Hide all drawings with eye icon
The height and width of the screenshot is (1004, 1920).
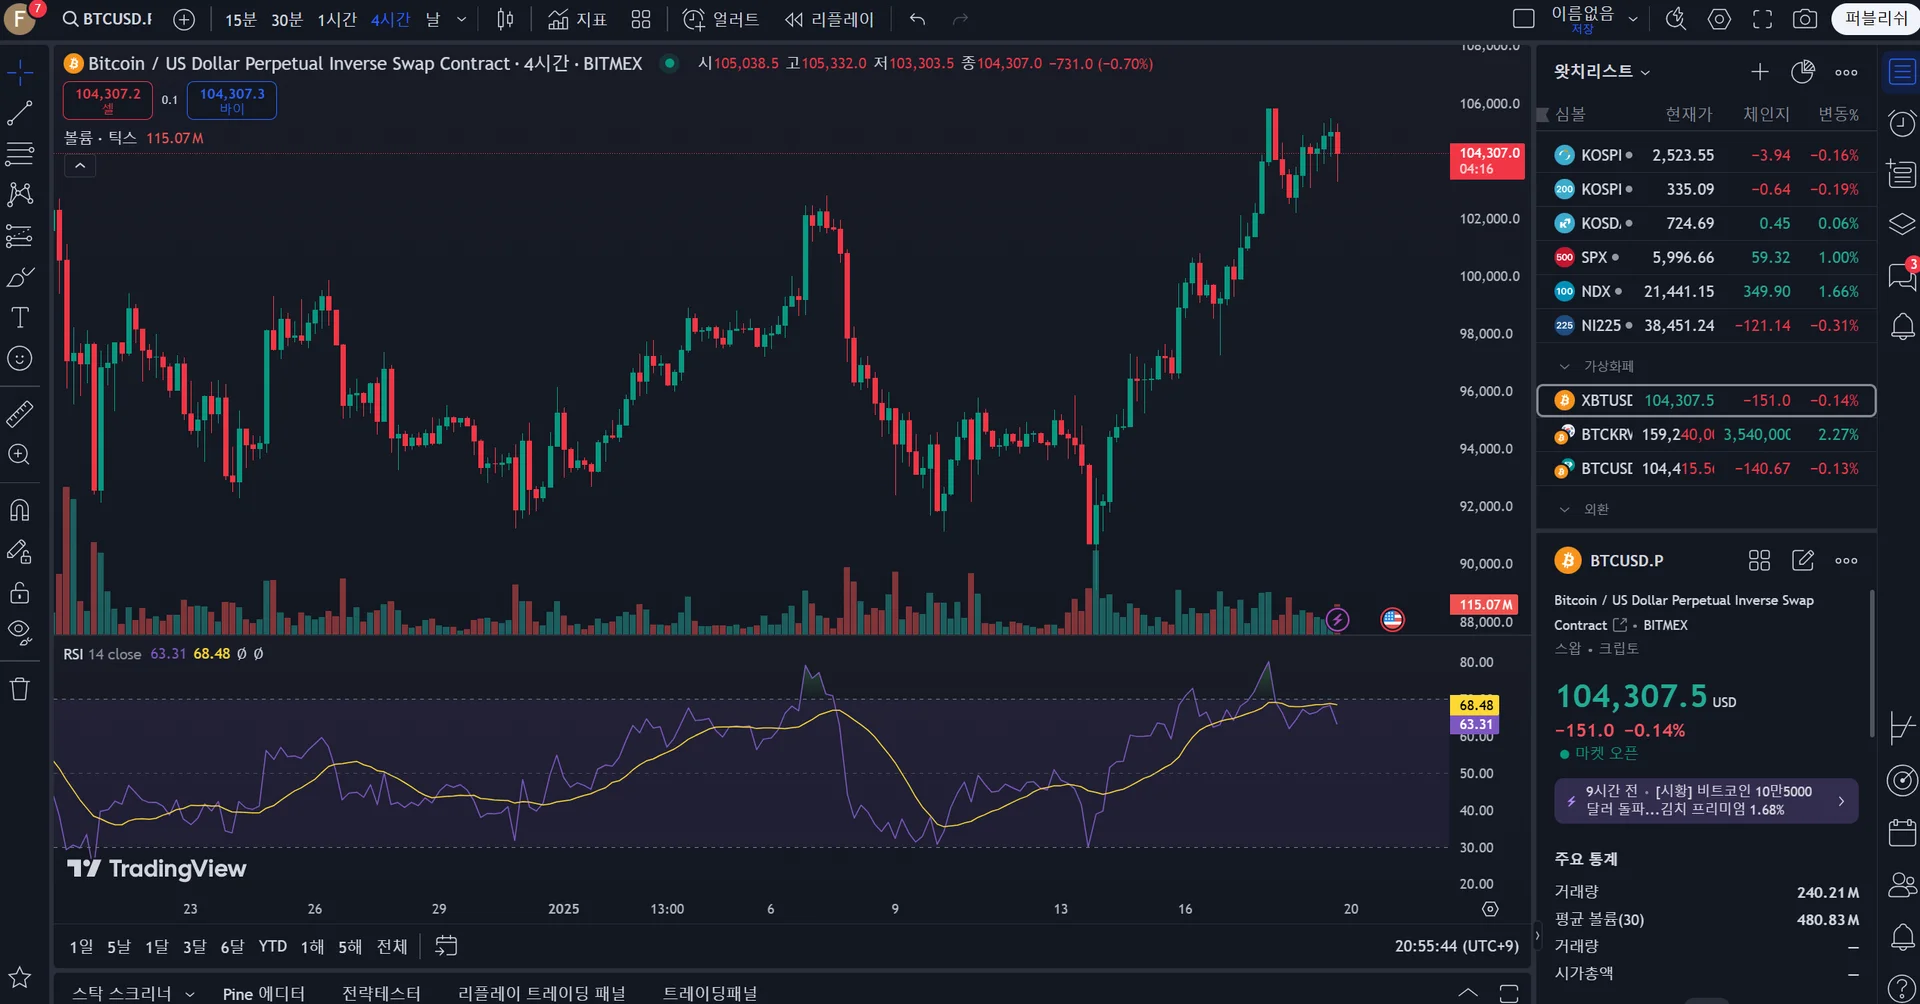click(x=20, y=633)
